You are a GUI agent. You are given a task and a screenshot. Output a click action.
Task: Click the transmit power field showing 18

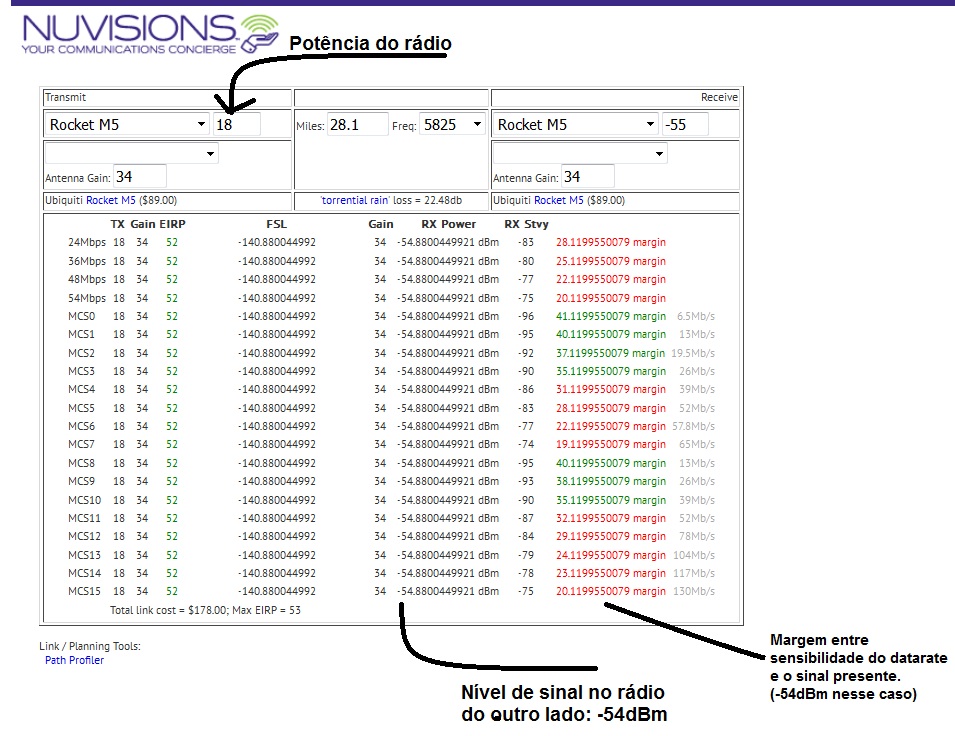tap(237, 124)
